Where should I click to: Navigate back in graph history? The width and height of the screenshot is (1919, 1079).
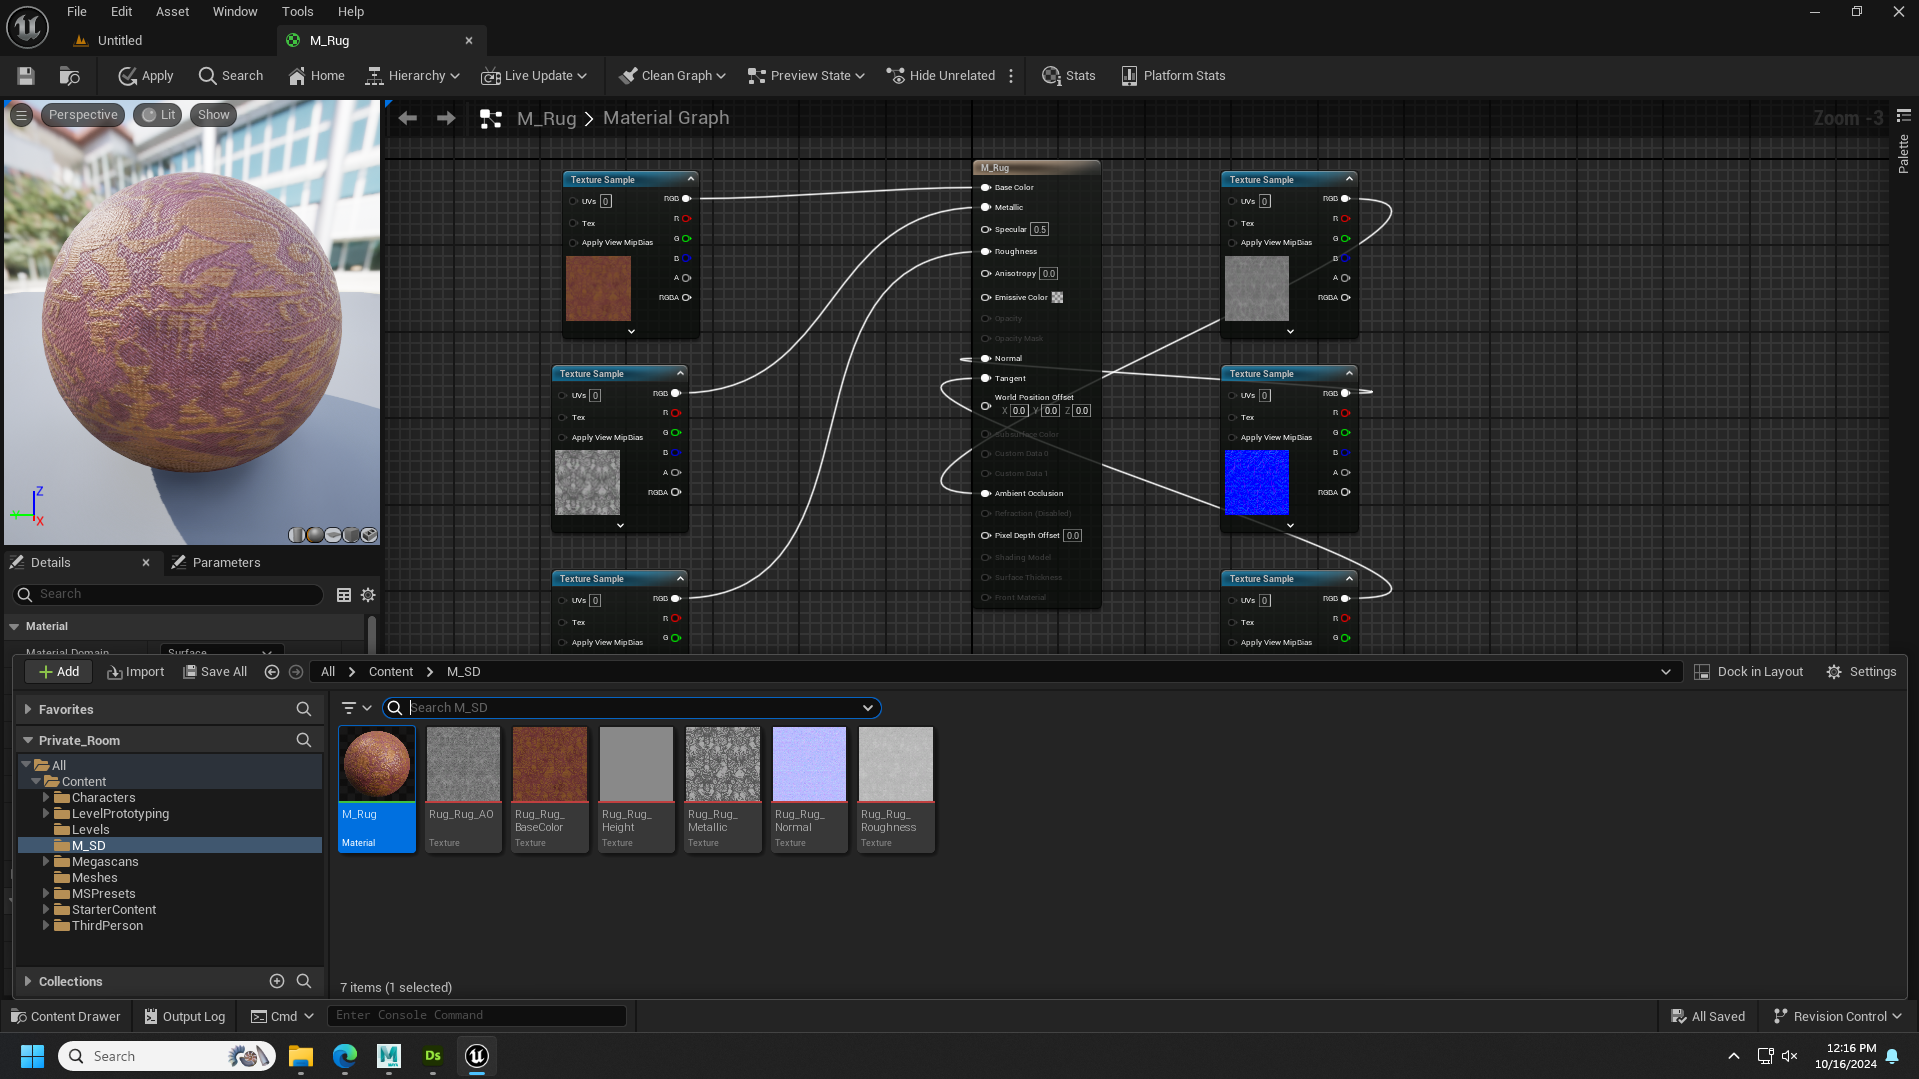407,118
